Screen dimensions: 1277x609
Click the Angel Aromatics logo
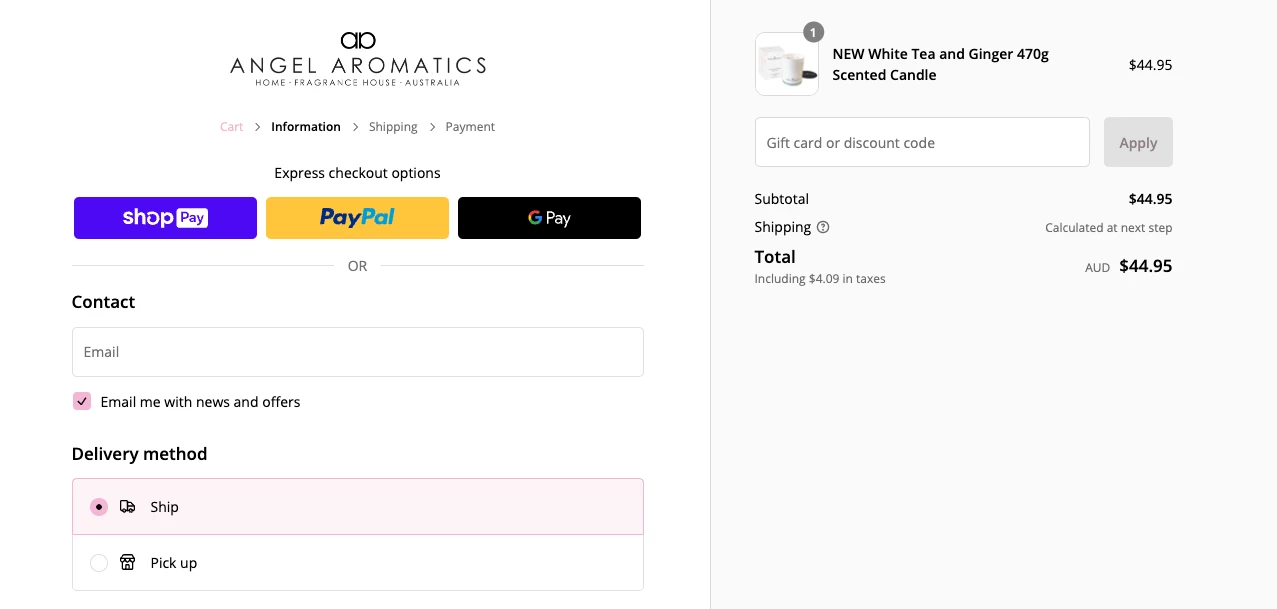point(357,58)
